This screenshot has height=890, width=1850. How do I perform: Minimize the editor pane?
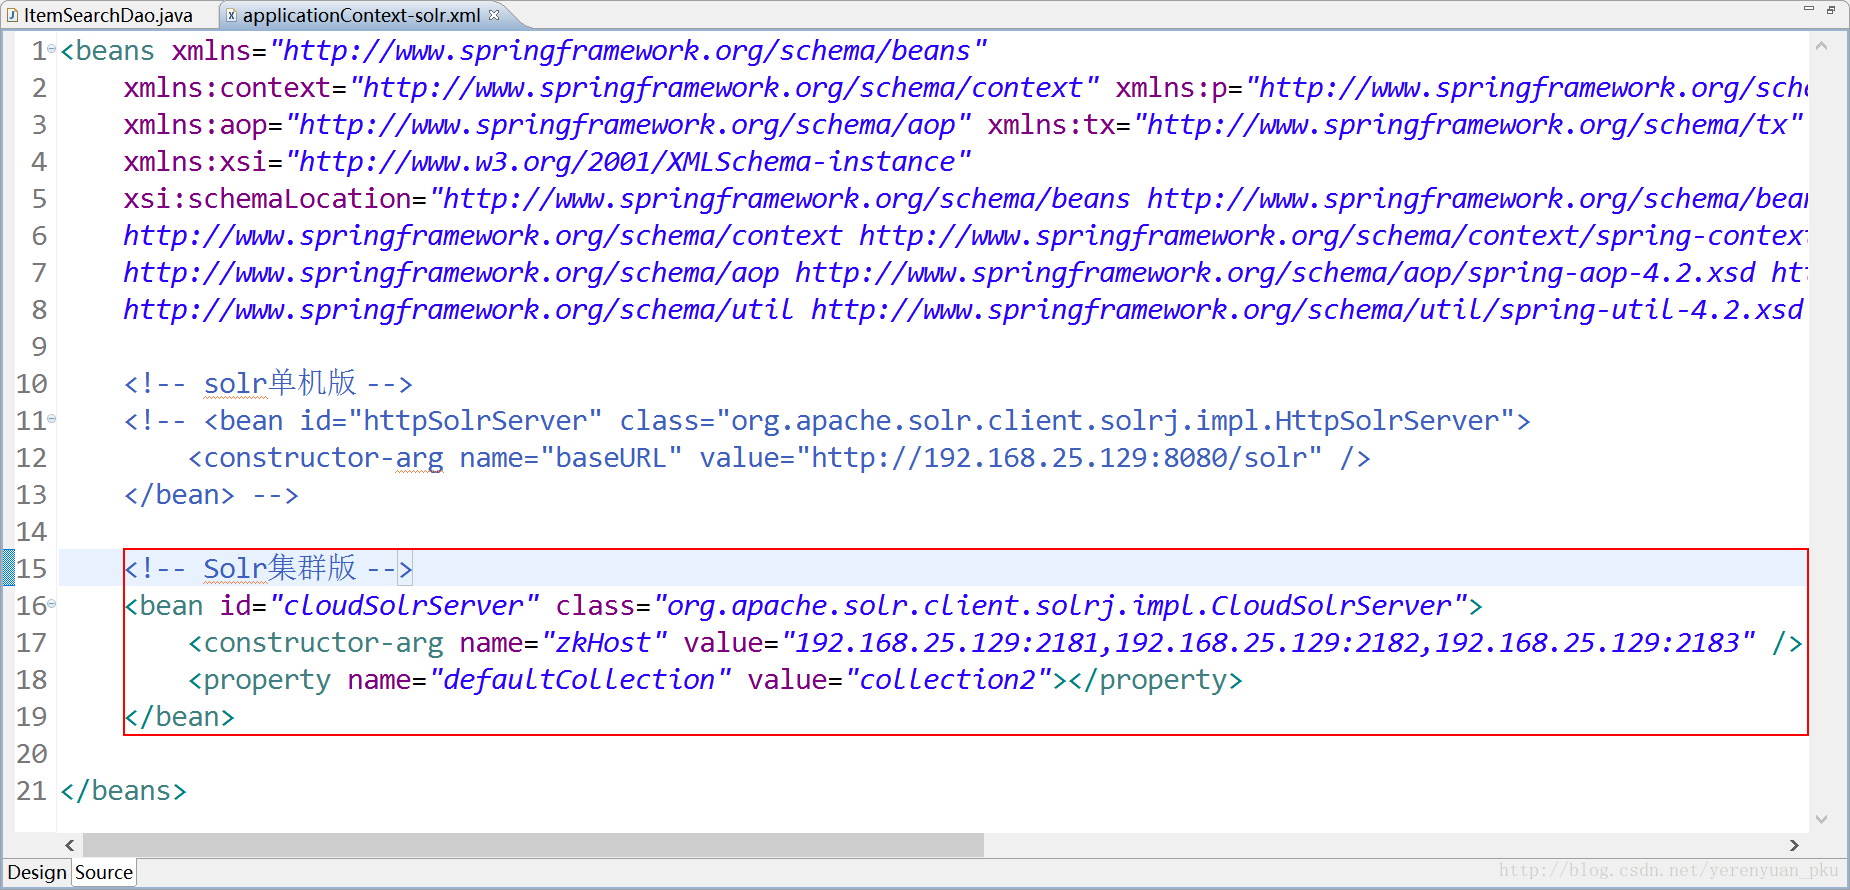(x=1808, y=9)
